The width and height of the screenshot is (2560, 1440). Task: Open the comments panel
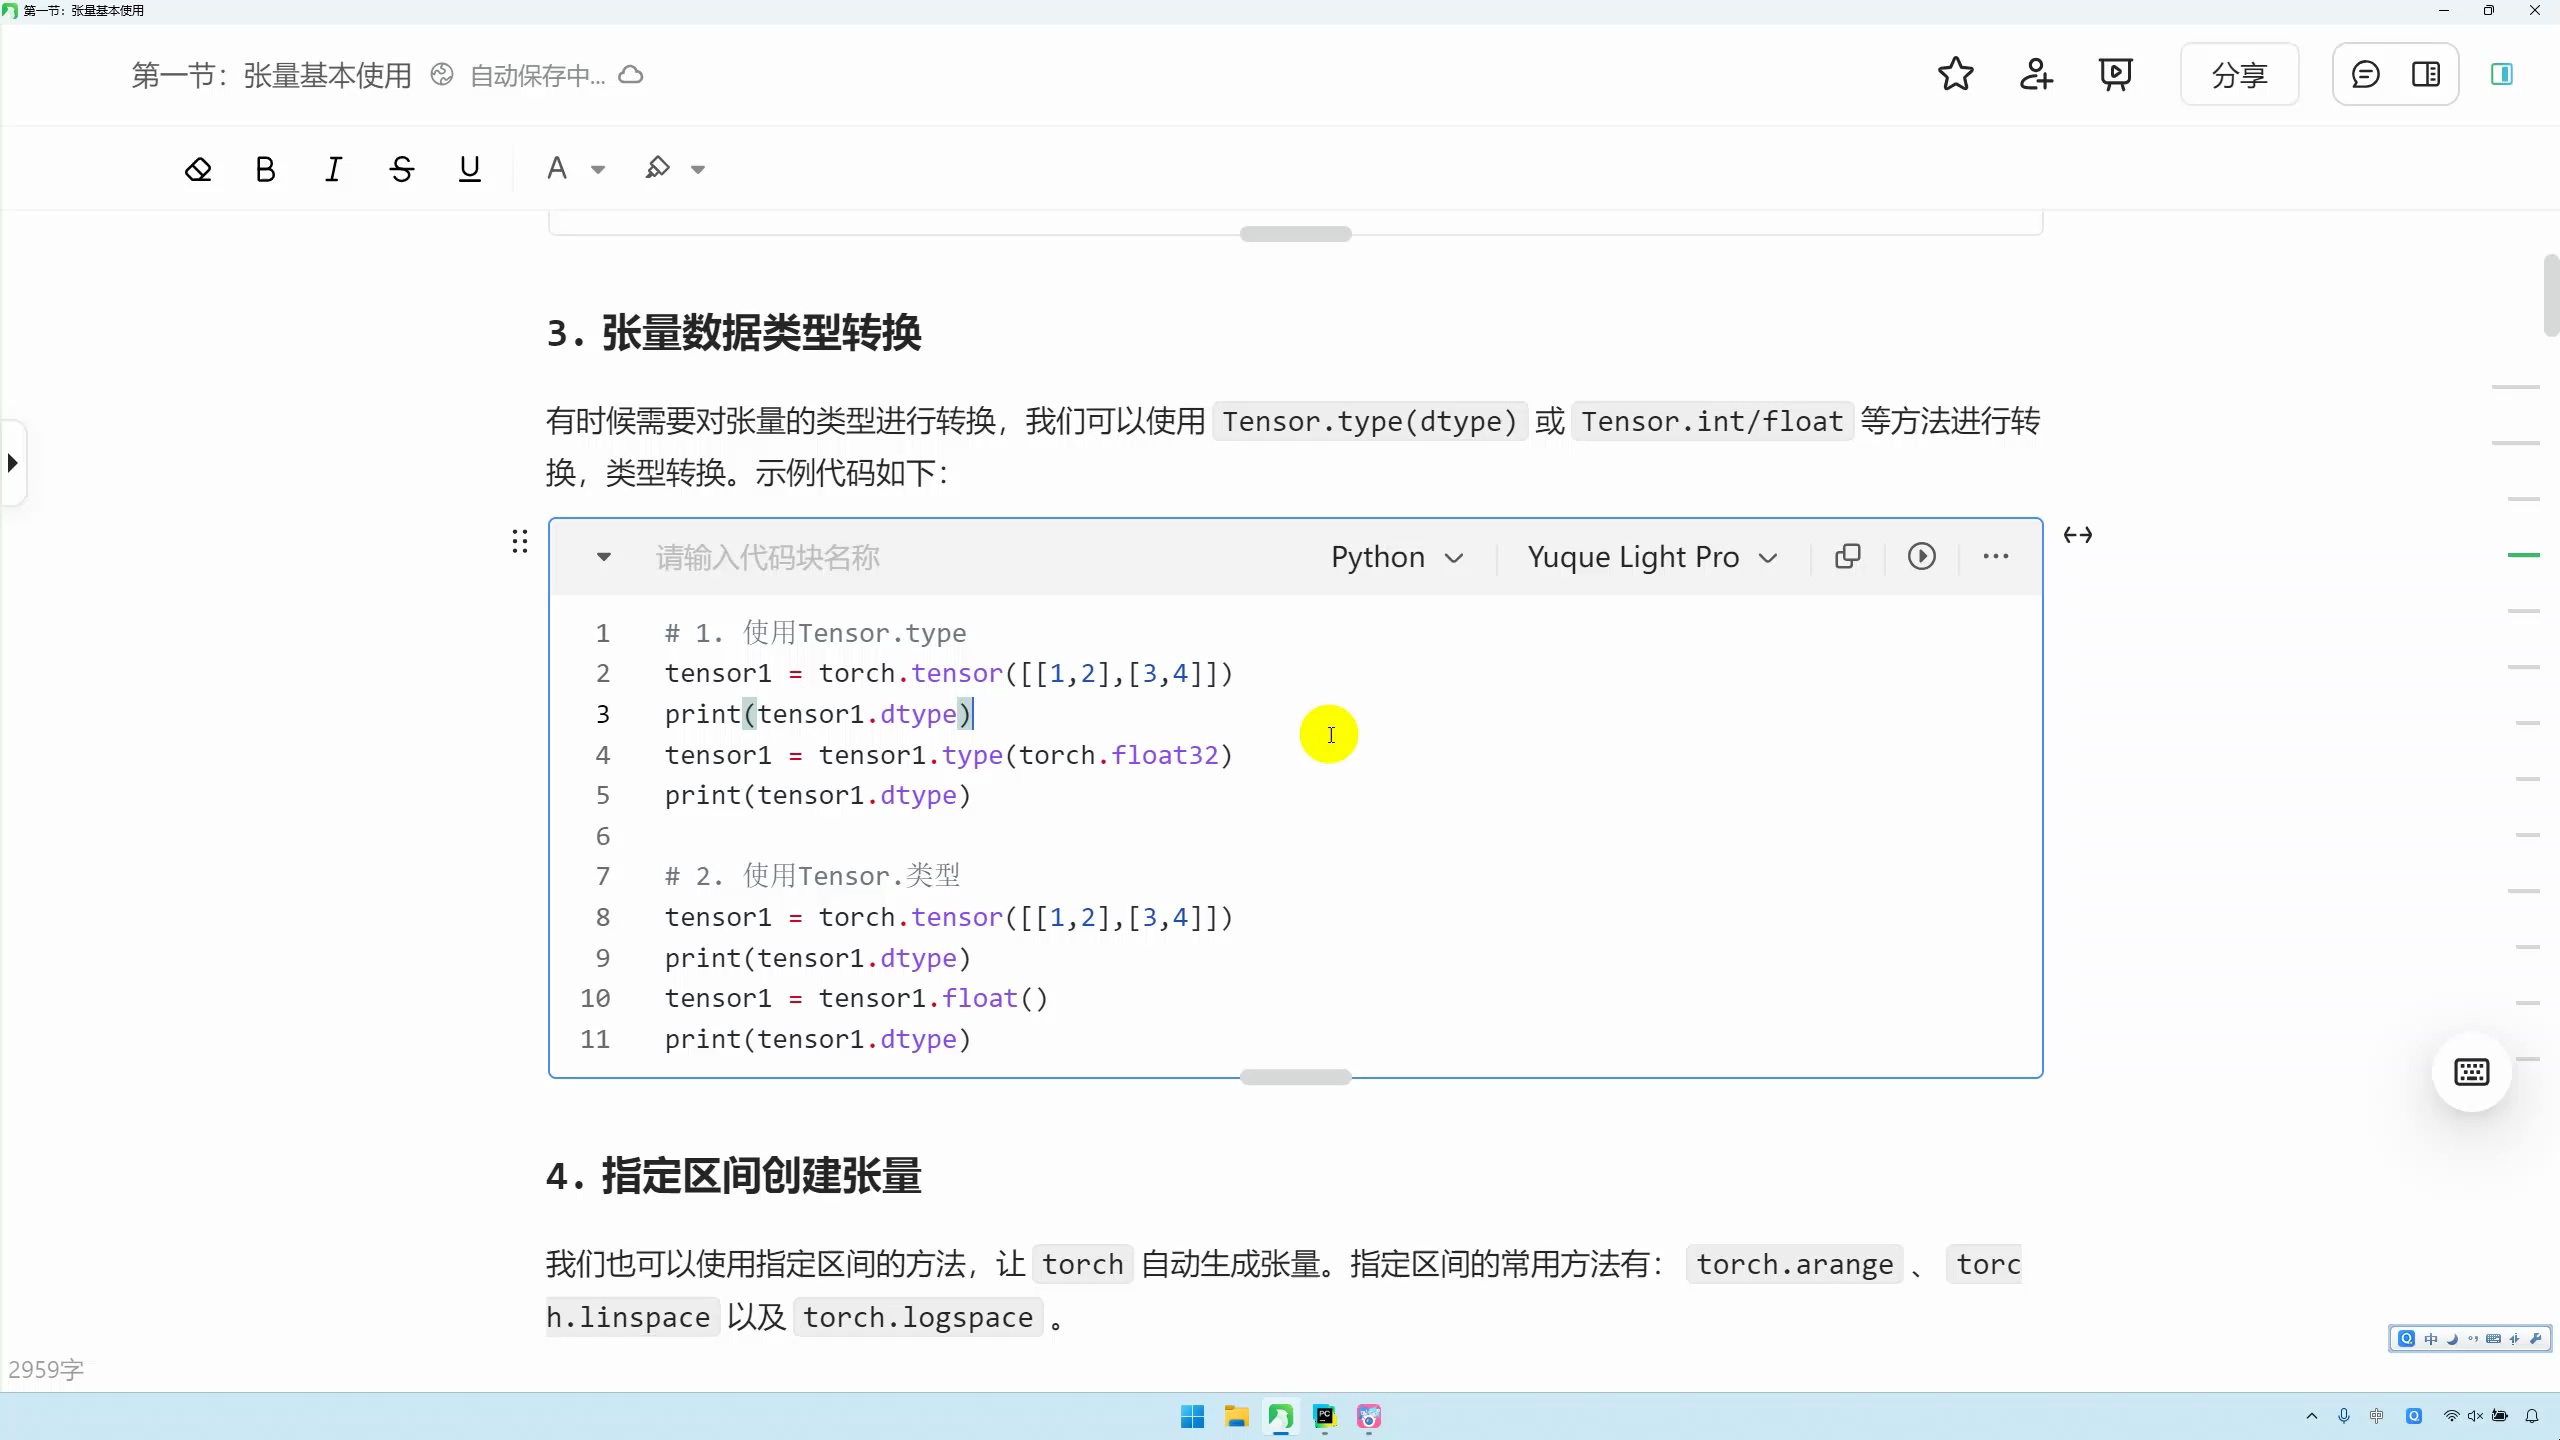pos(2364,74)
